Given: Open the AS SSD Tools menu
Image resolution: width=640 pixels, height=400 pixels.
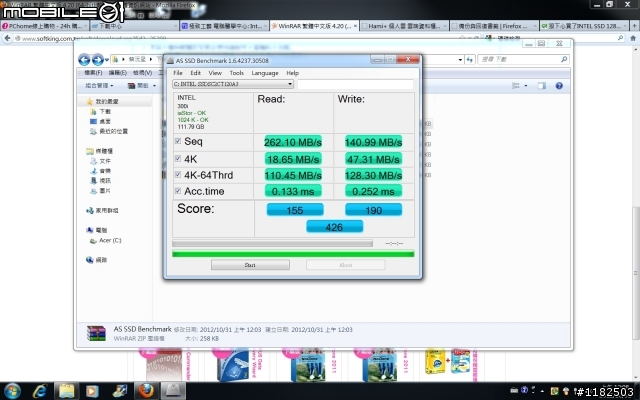Looking at the screenshot, I should (x=236, y=73).
